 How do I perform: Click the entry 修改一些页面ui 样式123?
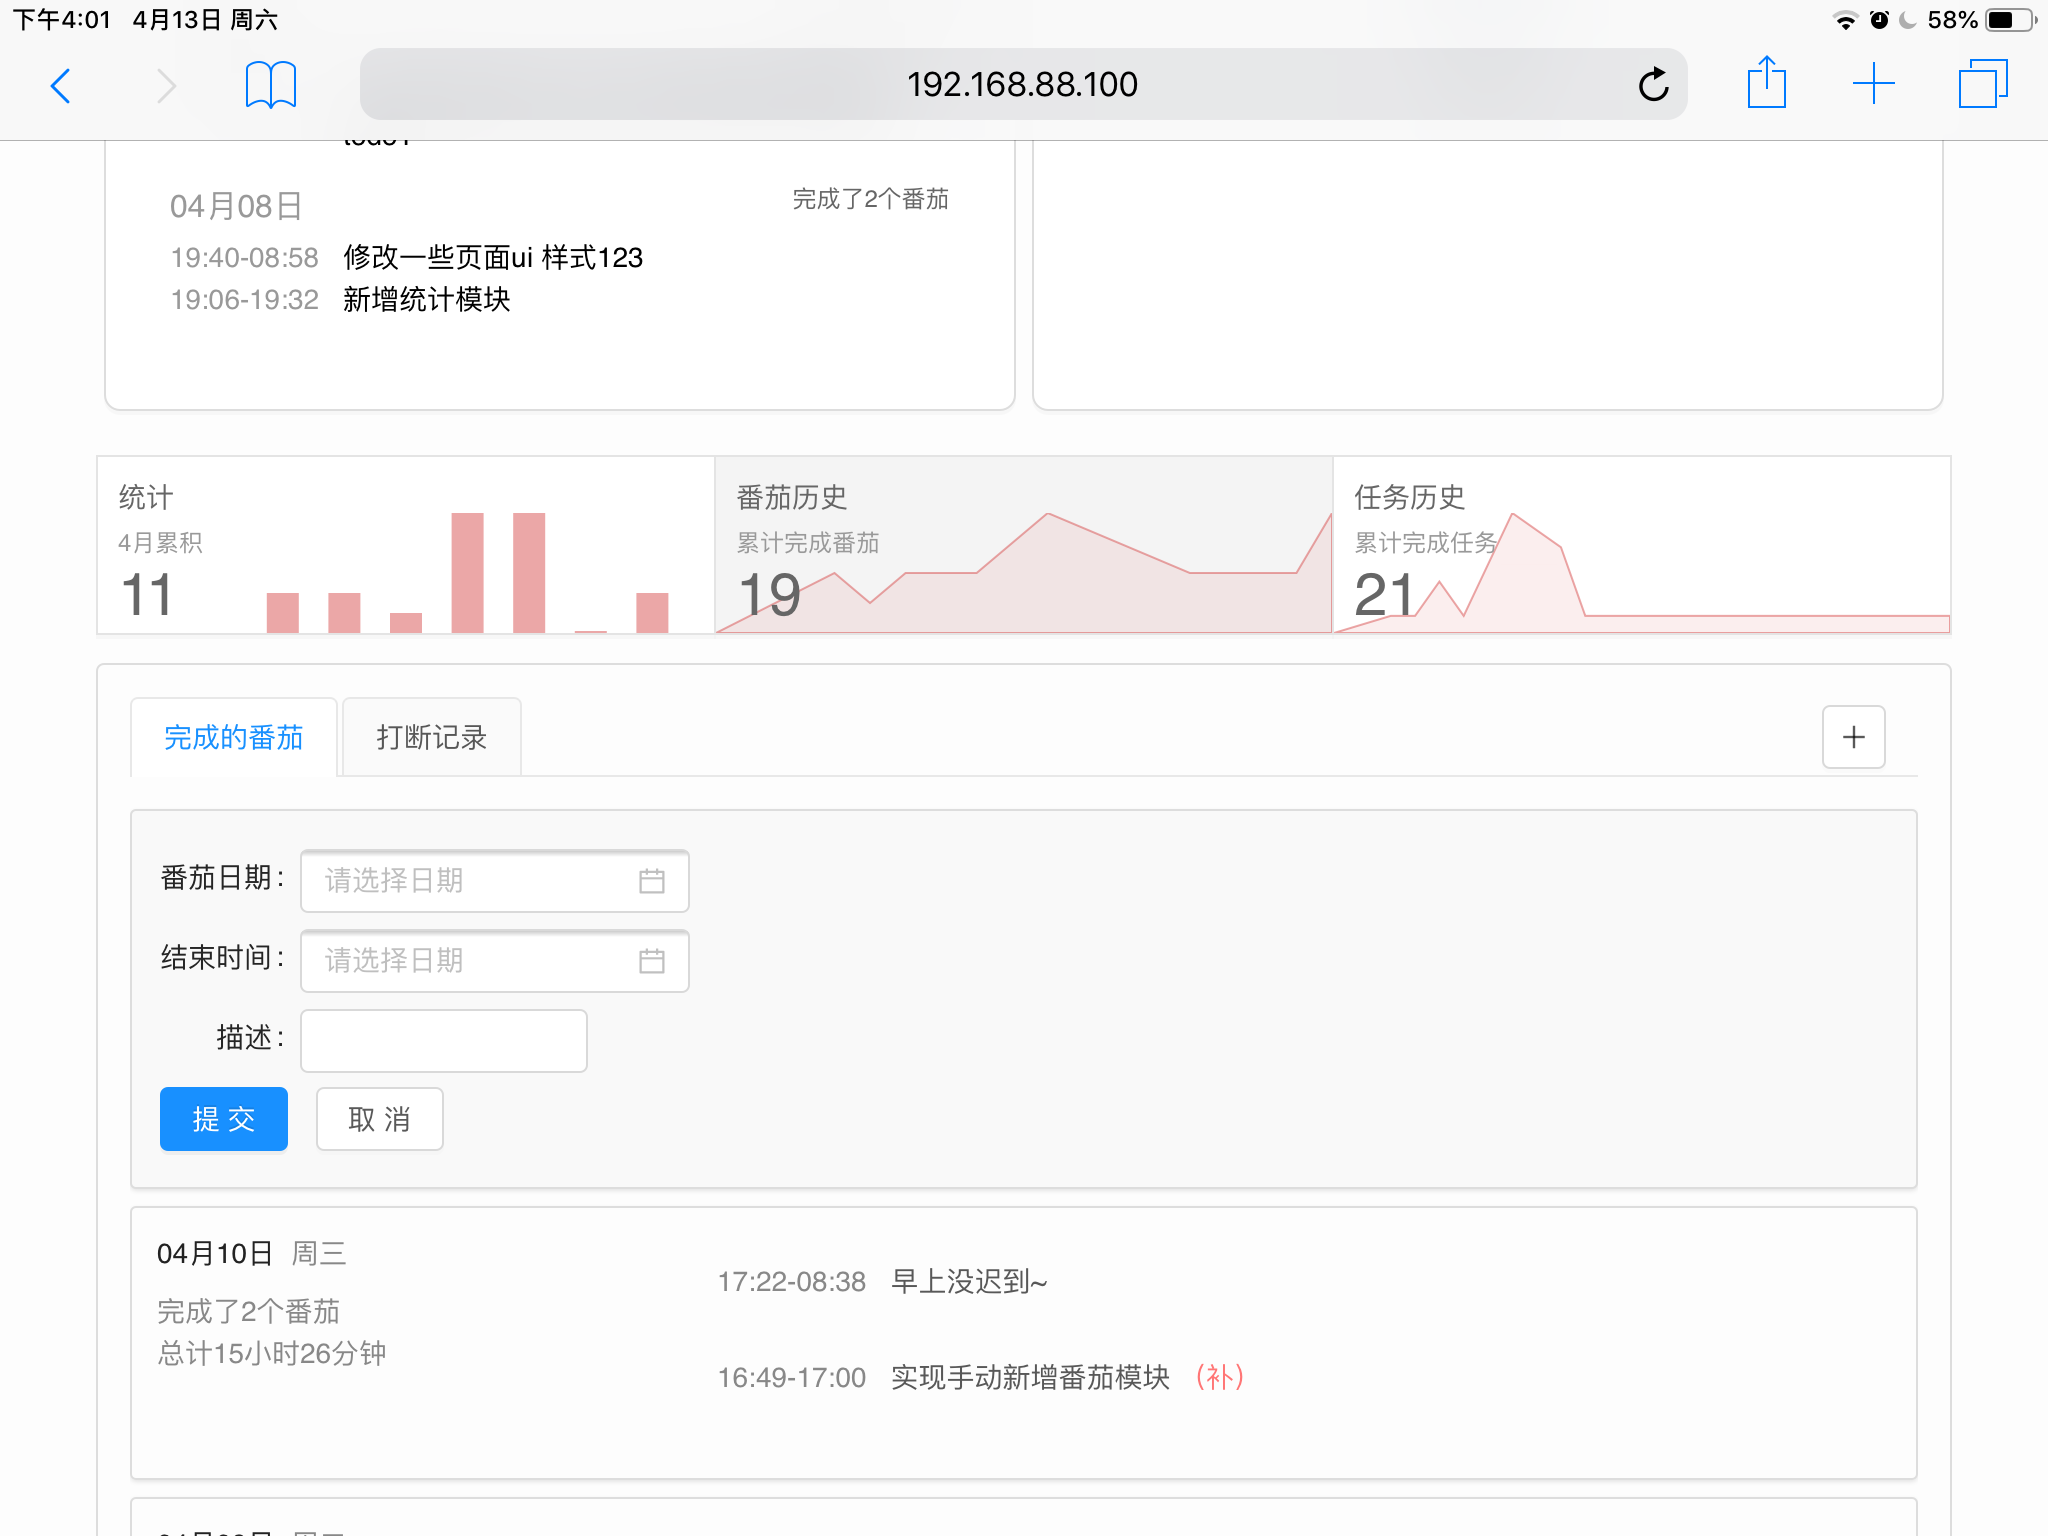(x=493, y=257)
